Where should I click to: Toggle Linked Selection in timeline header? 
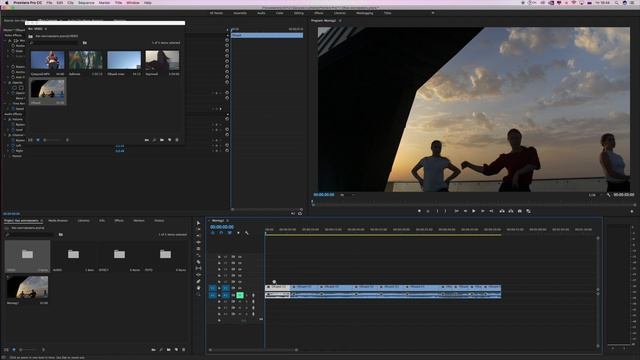coord(229,233)
